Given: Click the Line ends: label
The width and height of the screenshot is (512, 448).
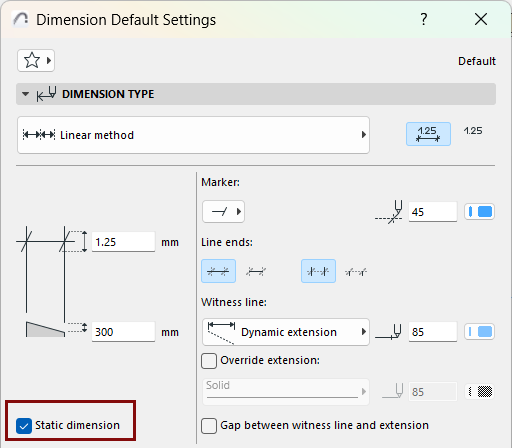Looking at the screenshot, I should 227,242.
